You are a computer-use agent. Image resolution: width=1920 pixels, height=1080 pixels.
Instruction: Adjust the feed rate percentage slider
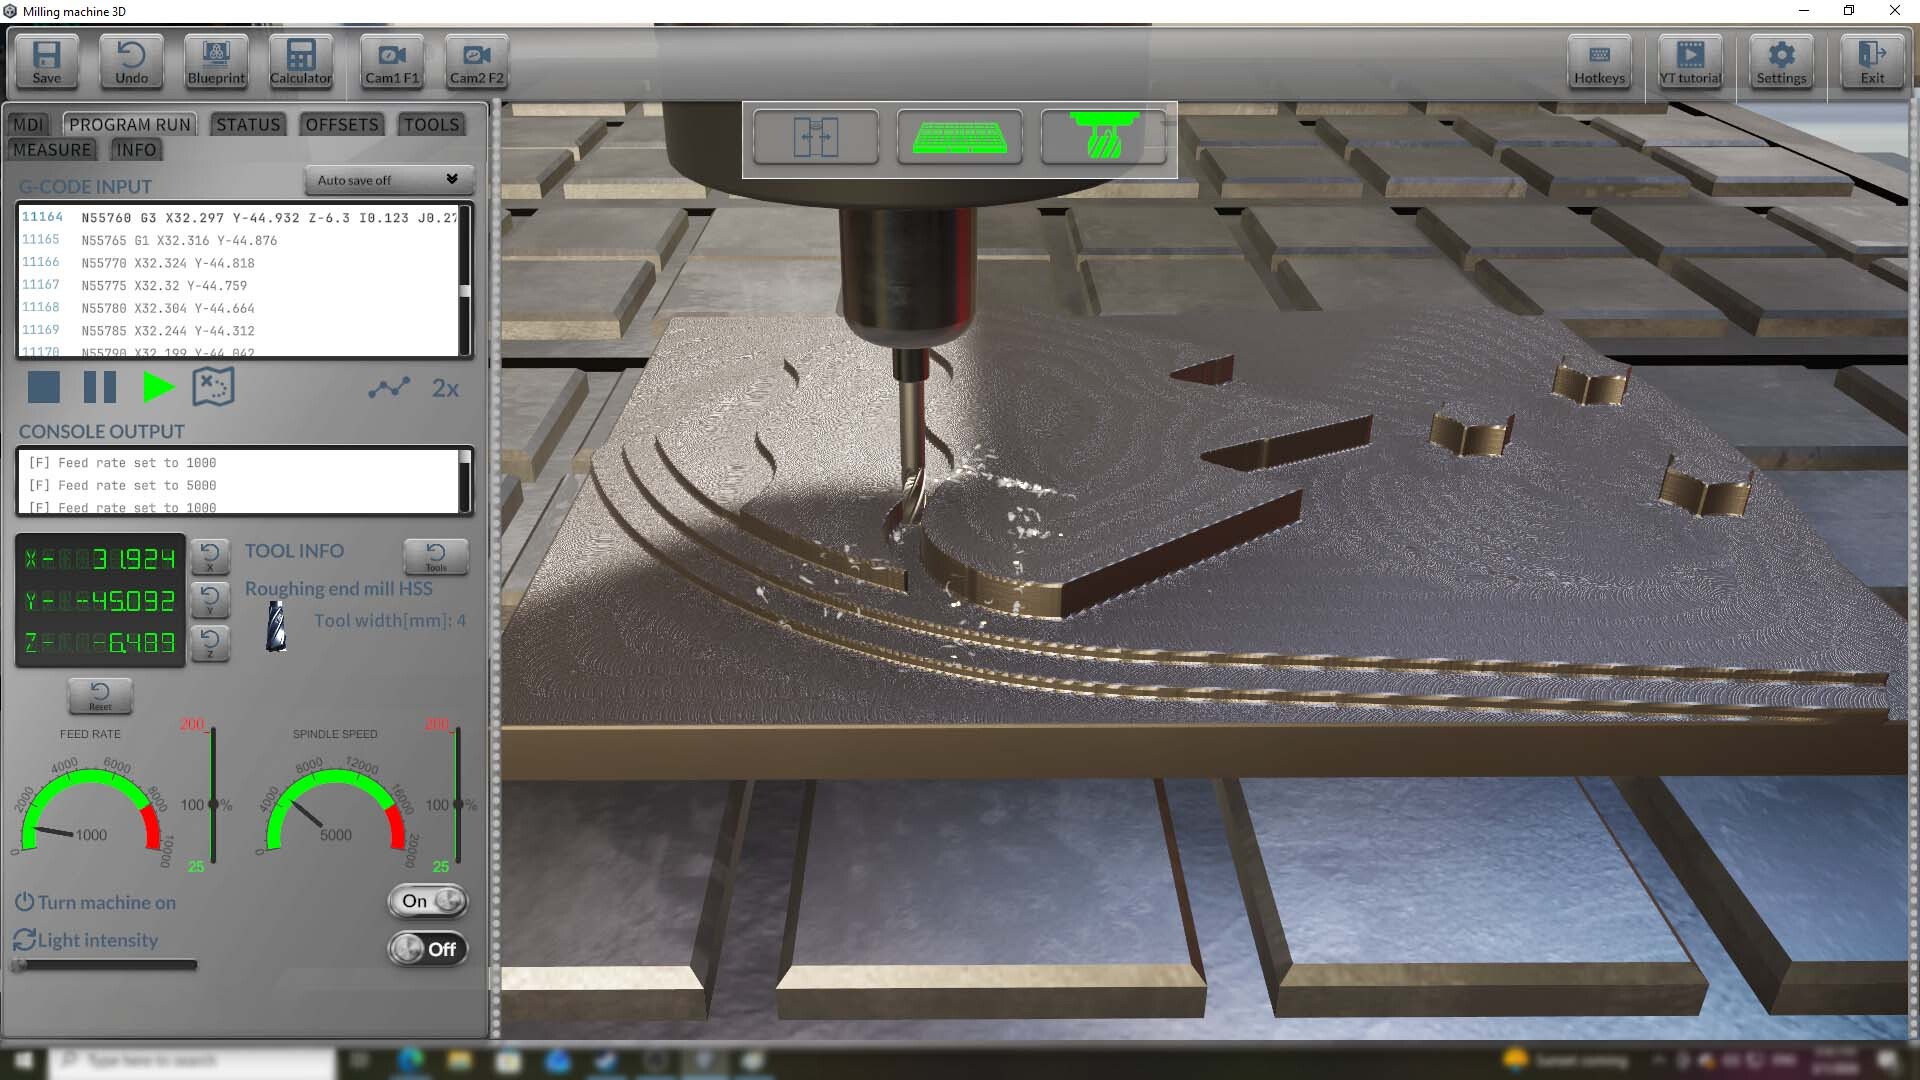pyautogui.click(x=213, y=804)
